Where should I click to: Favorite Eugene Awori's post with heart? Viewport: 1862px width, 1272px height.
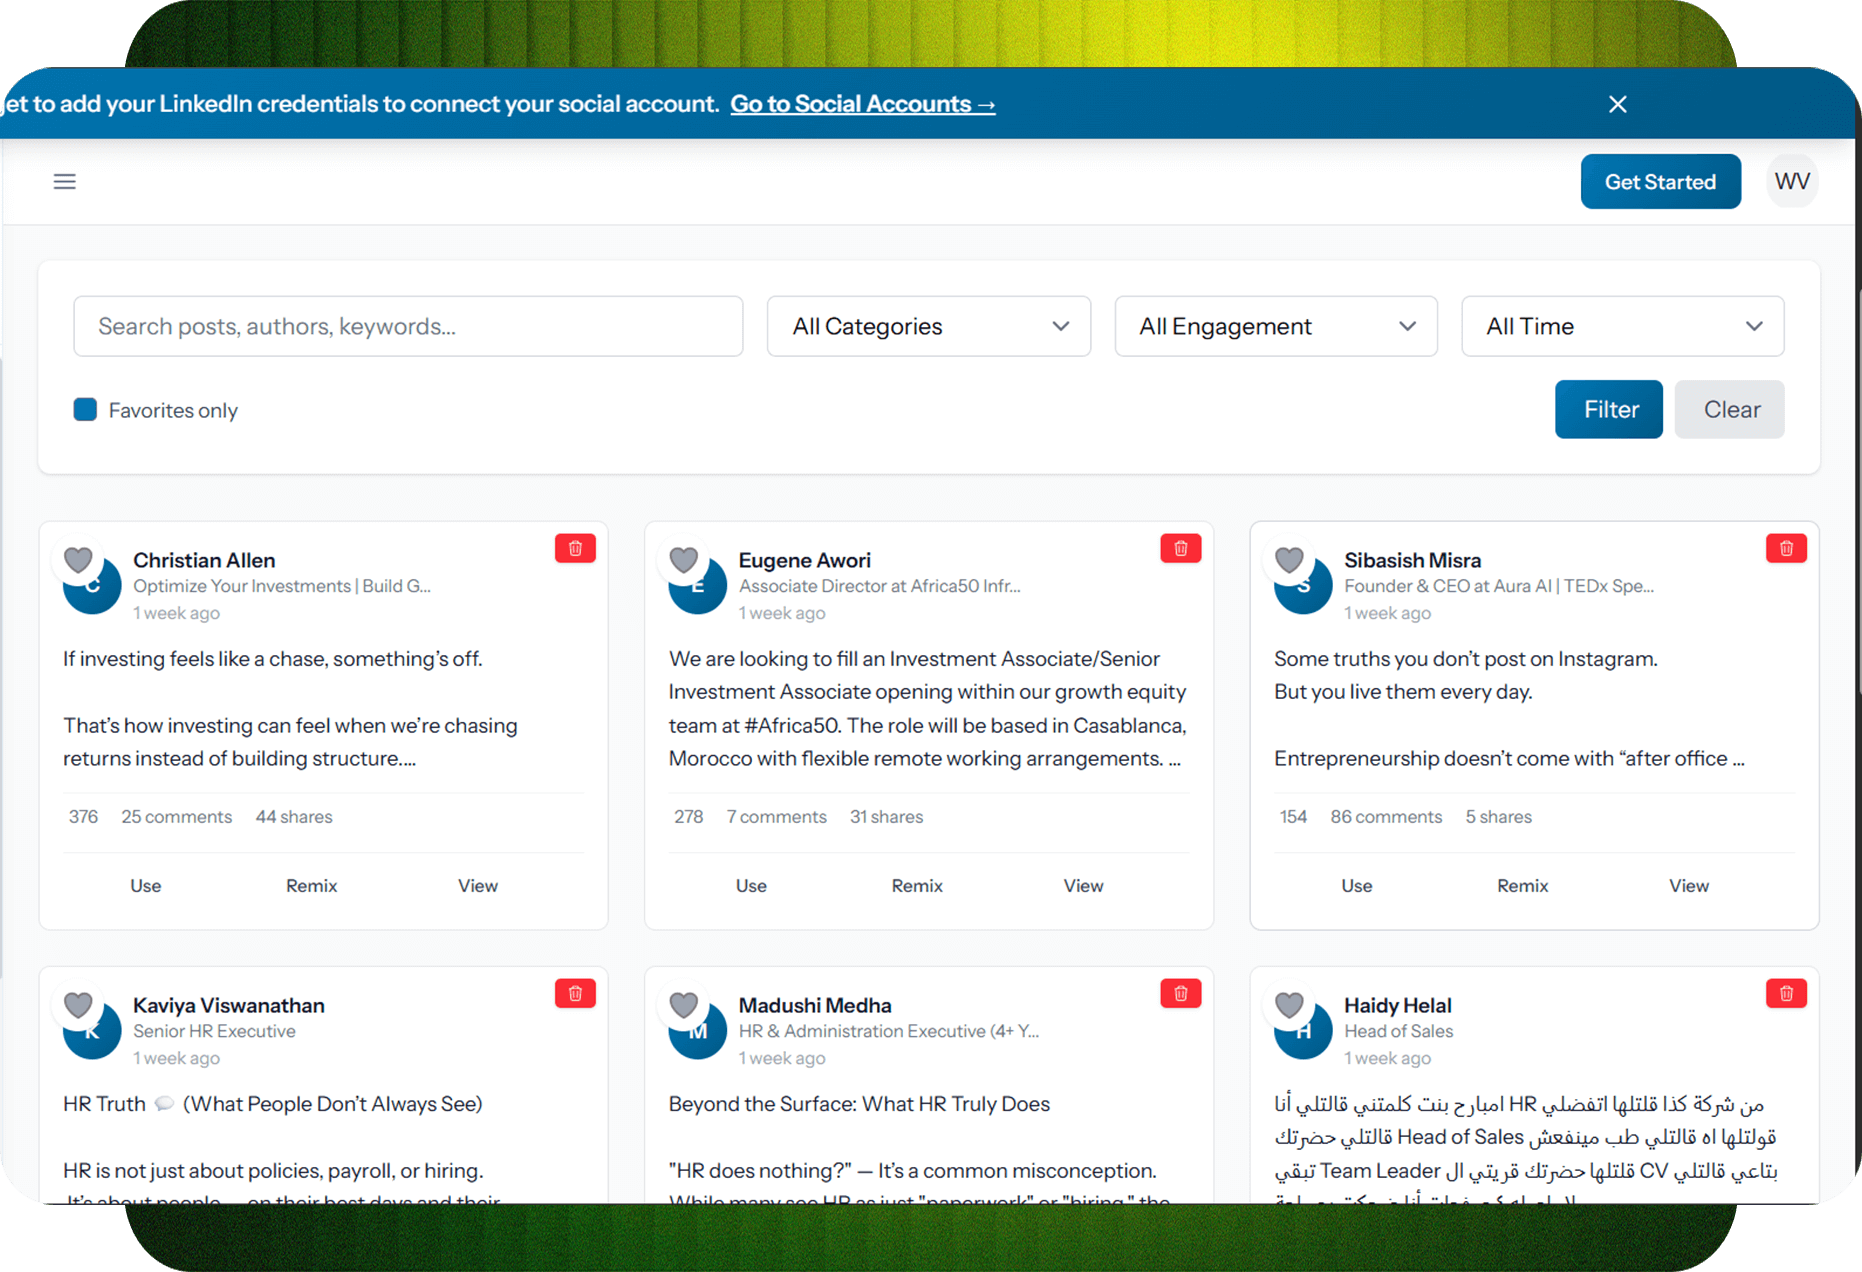pyautogui.click(x=684, y=560)
